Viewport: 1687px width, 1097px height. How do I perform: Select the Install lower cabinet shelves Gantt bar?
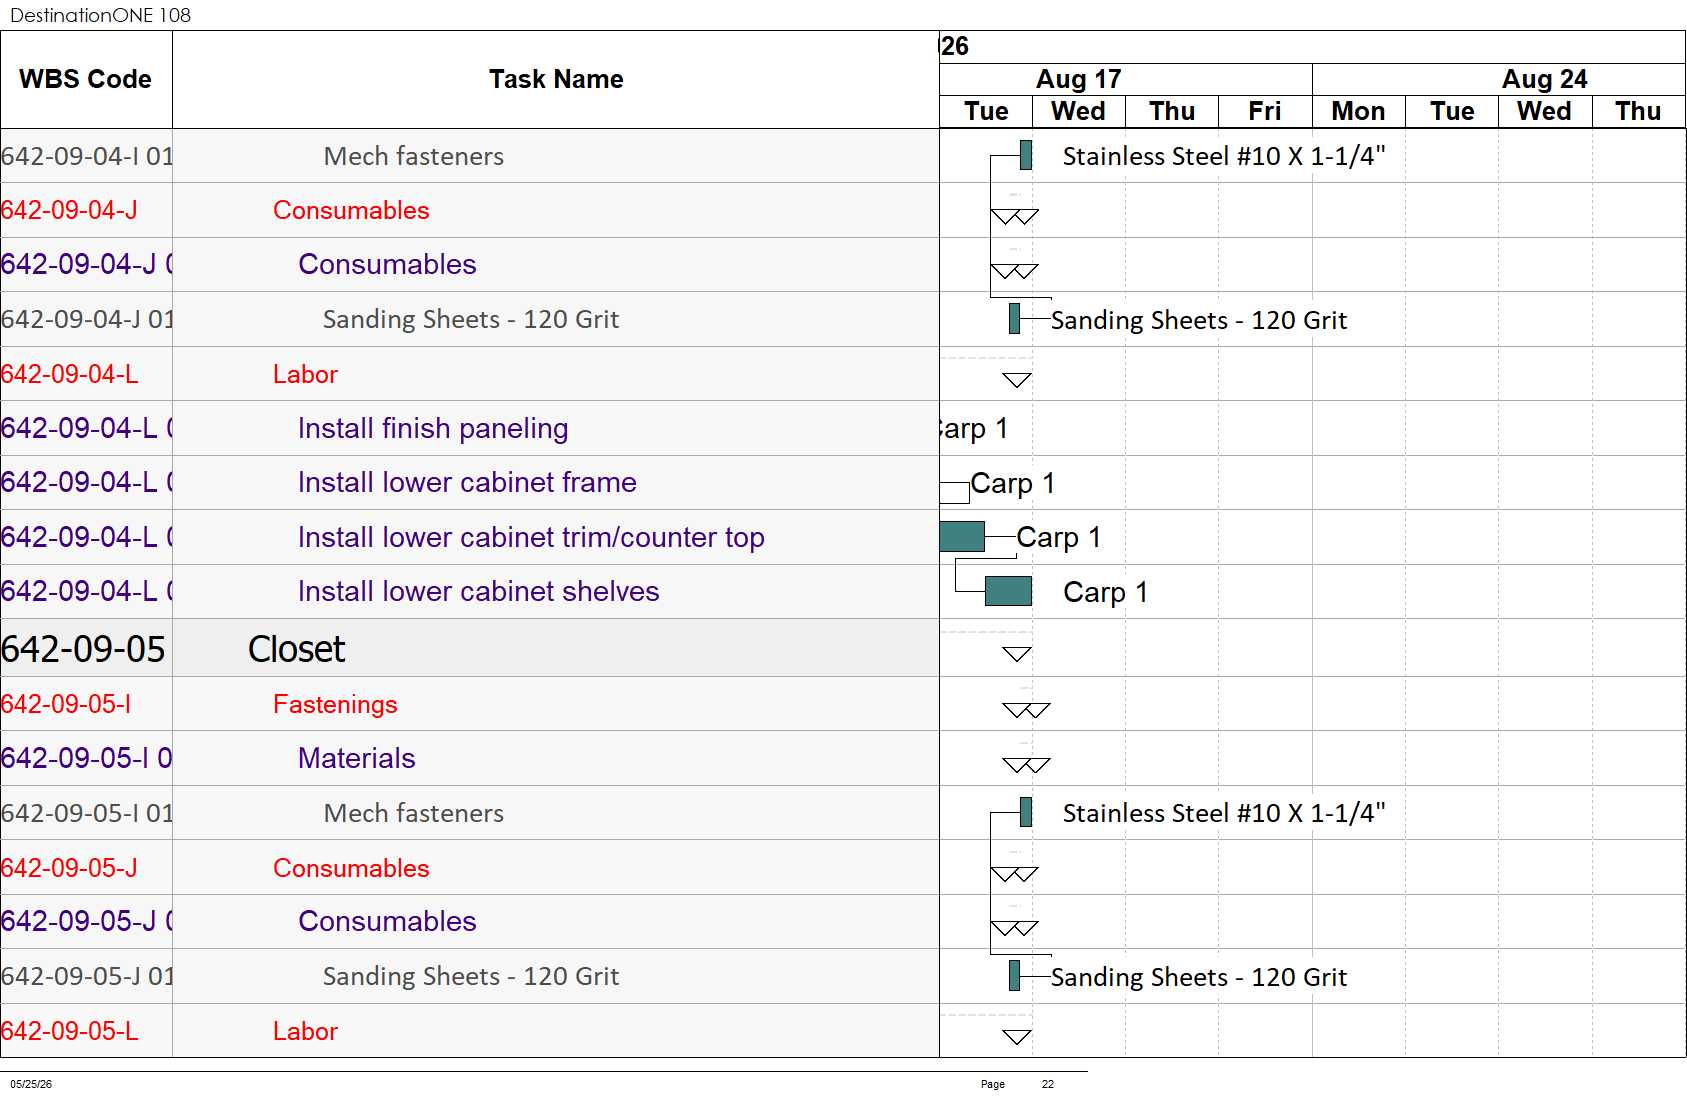(x=1008, y=591)
